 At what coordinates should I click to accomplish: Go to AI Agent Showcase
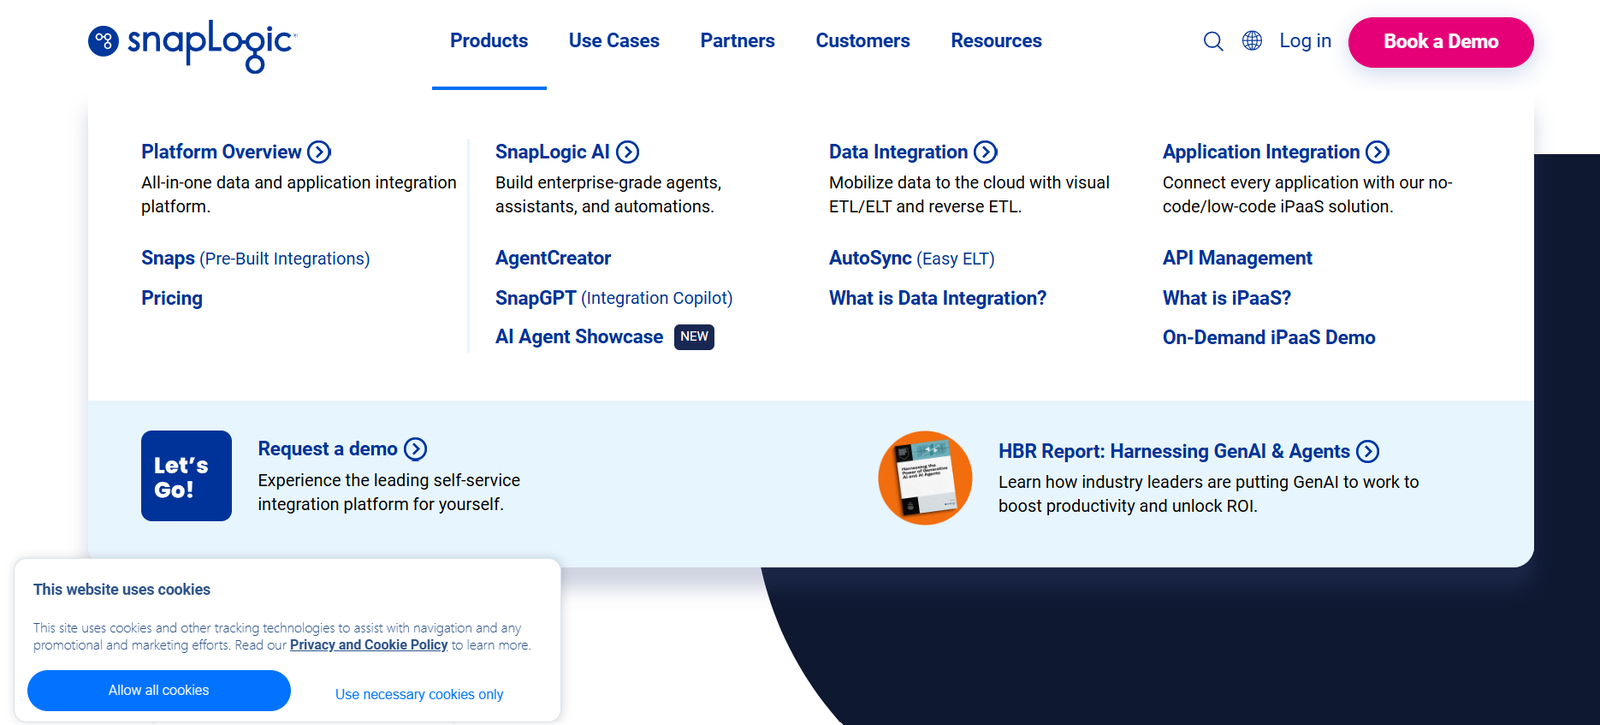pos(579,337)
